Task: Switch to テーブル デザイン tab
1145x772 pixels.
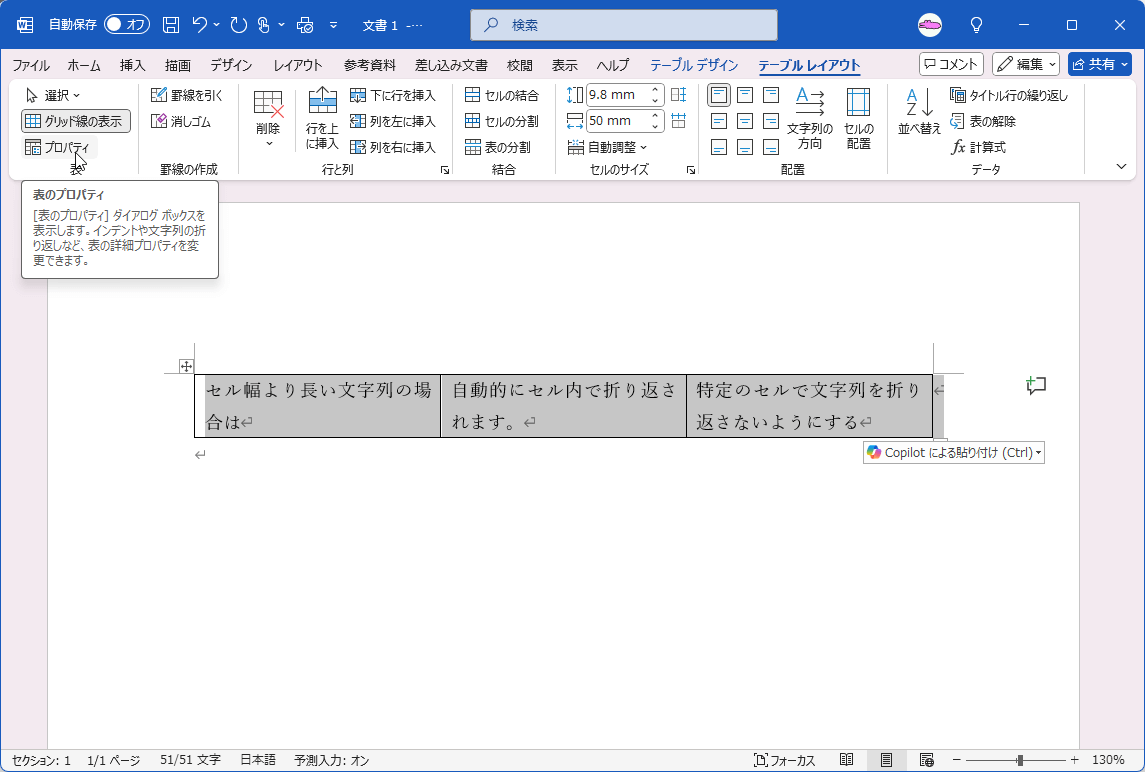Action: [694, 65]
